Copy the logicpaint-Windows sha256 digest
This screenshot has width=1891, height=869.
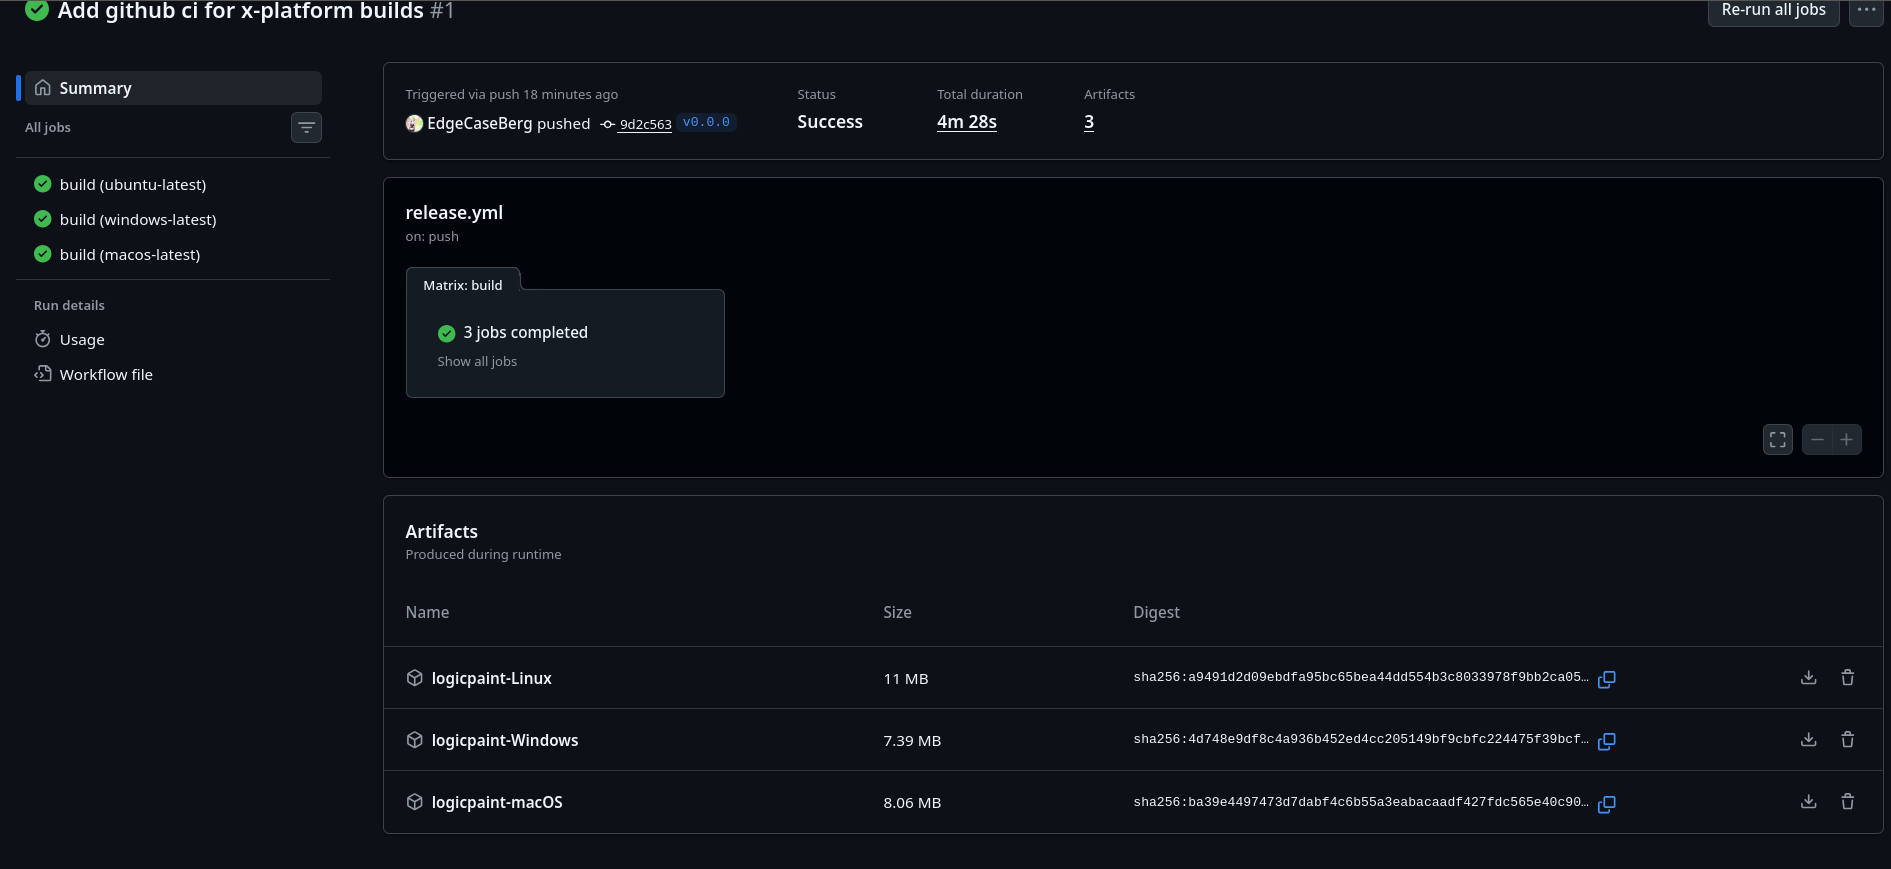click(1606, 741)
